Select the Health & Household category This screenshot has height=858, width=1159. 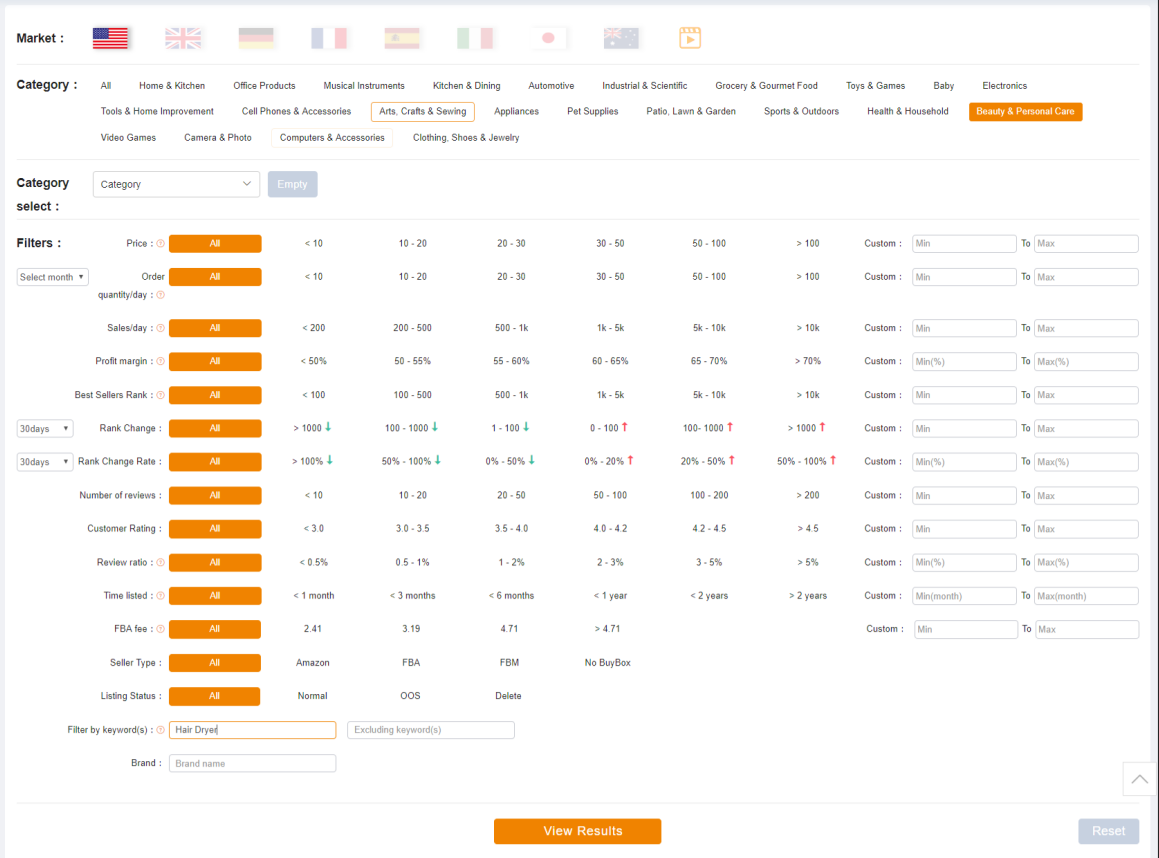click(908, 112)
